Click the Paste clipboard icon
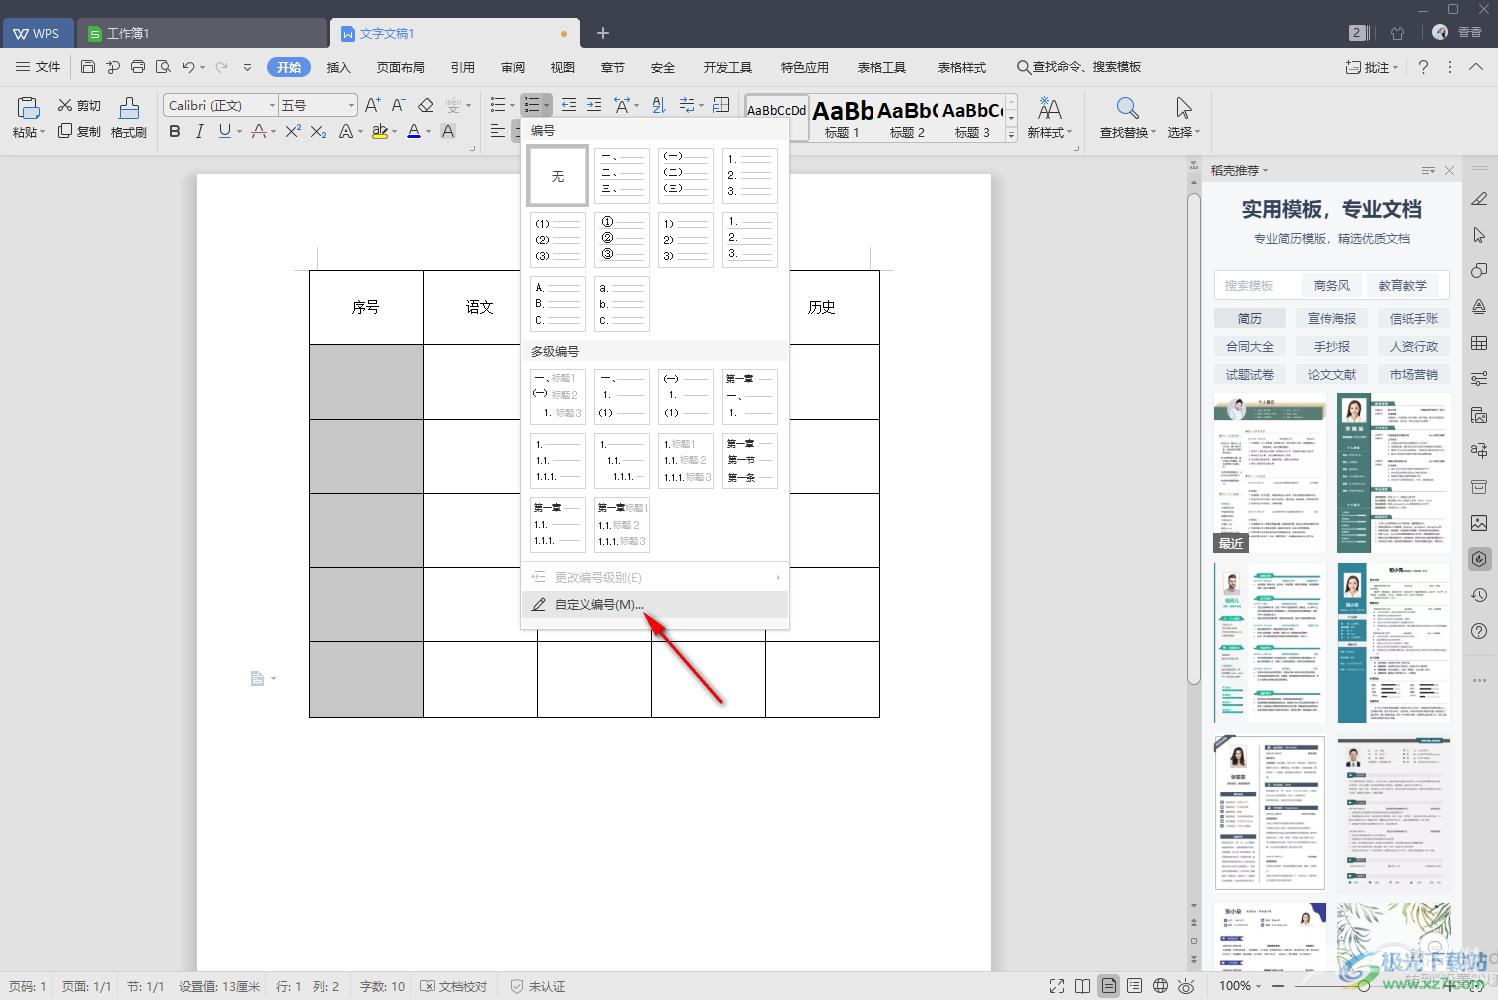This screenshot has width=1498, height=1000. (29, 107)
